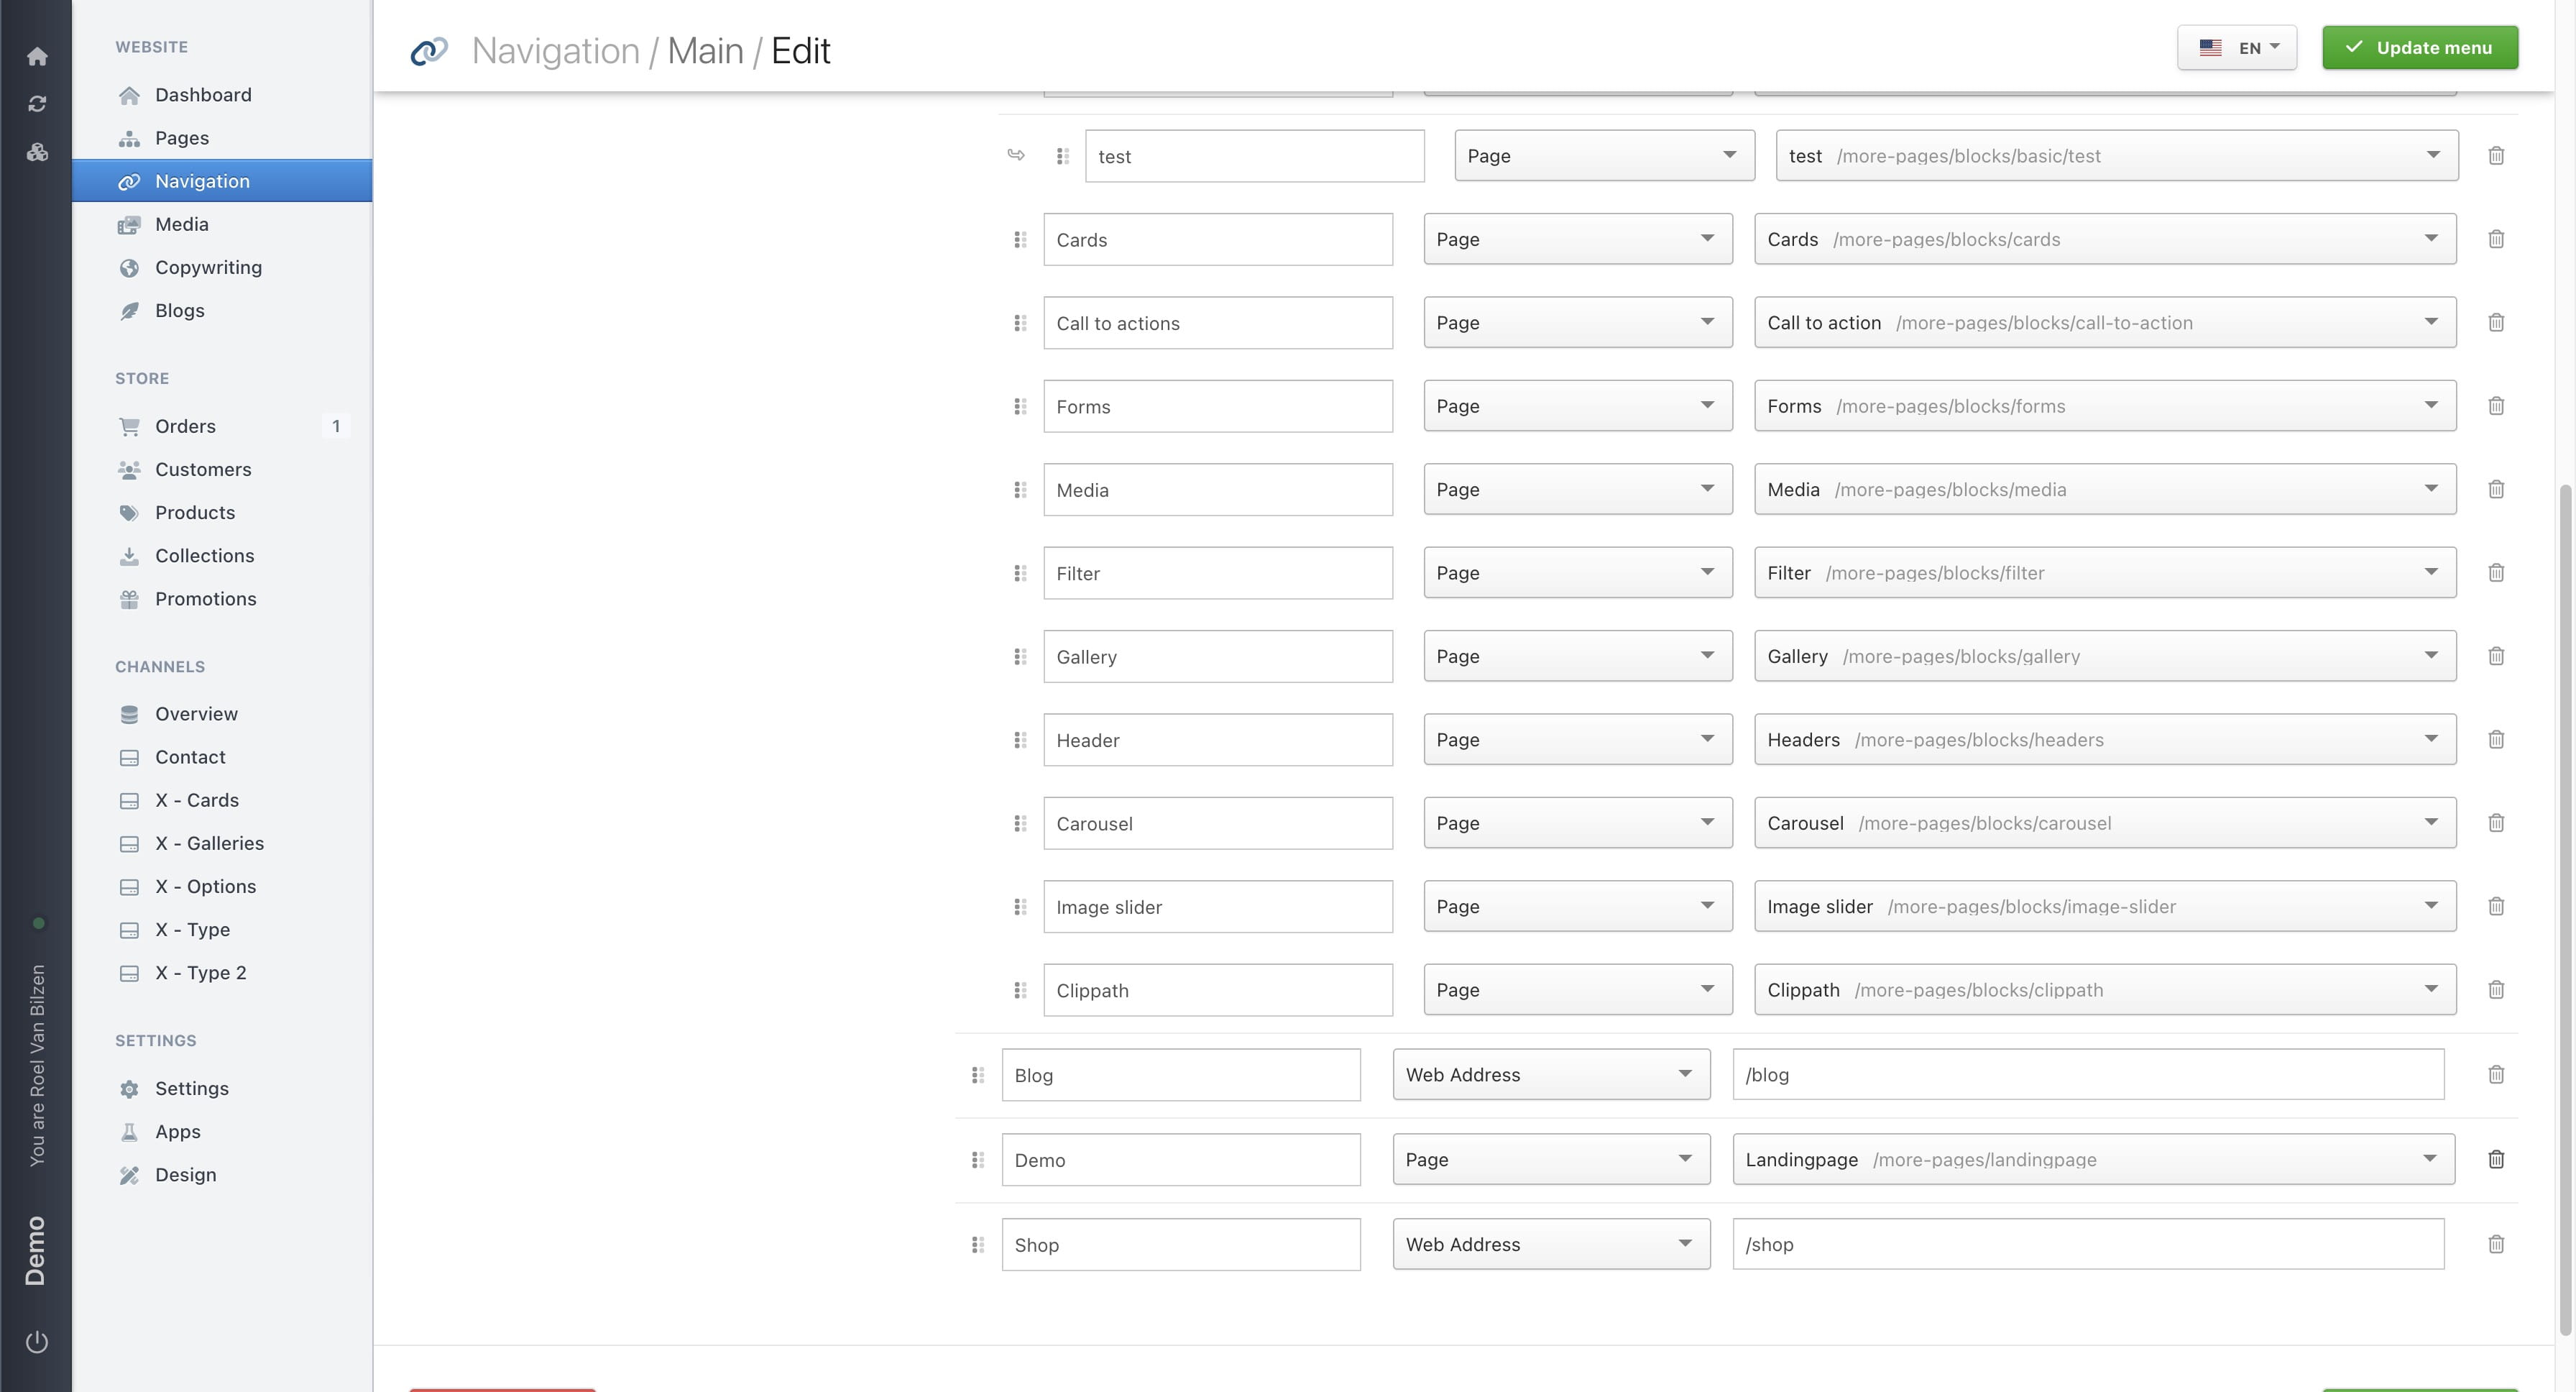Viewport: 2576px width, 1392px height.
Task: Open the Web Address type dropdown for Shop
Action: point(1550,1244)
